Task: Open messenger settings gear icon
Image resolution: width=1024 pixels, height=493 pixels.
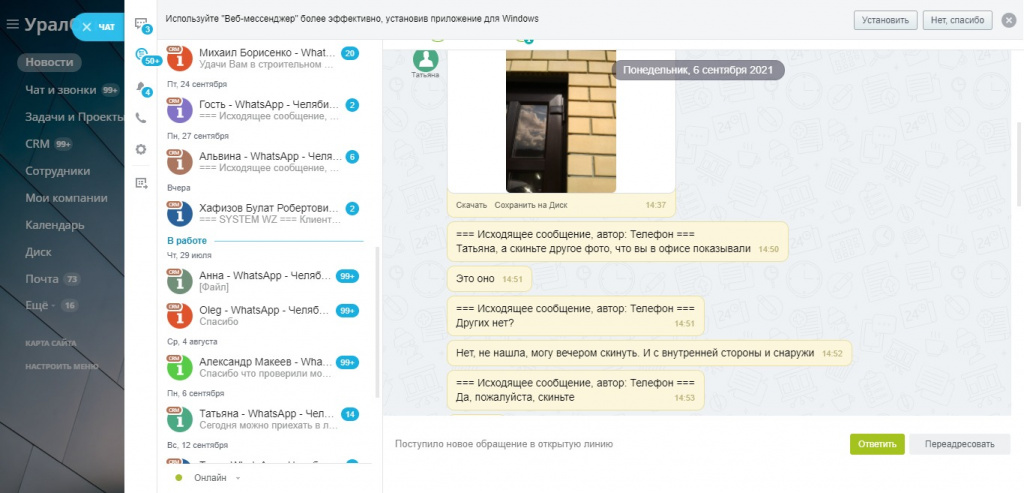Action: 141,149
